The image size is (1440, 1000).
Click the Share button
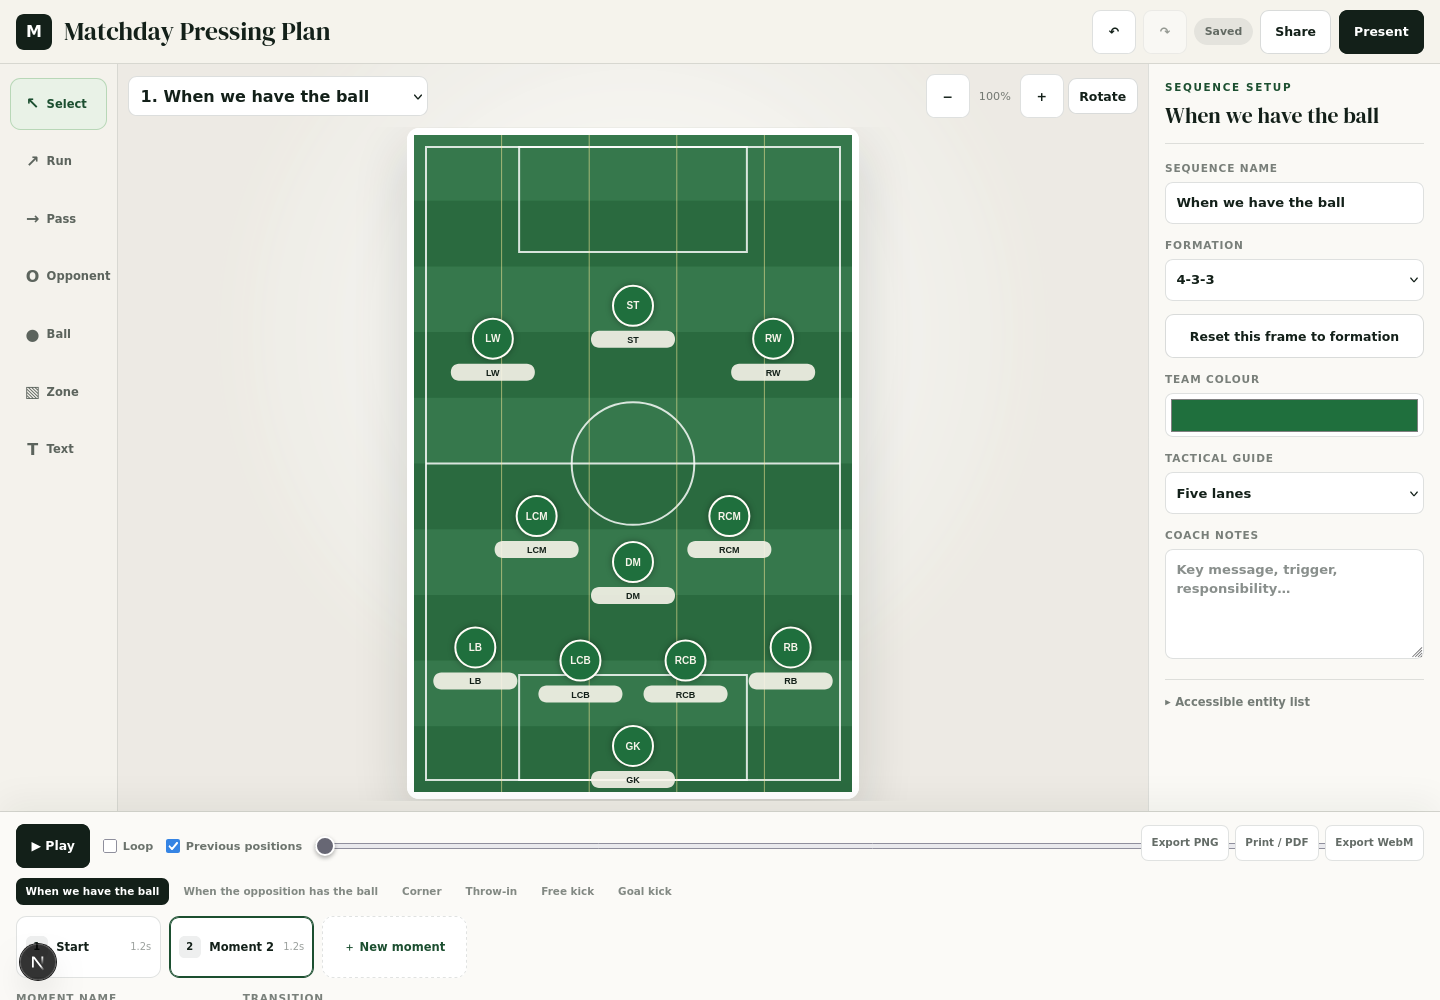[1295, 32]
